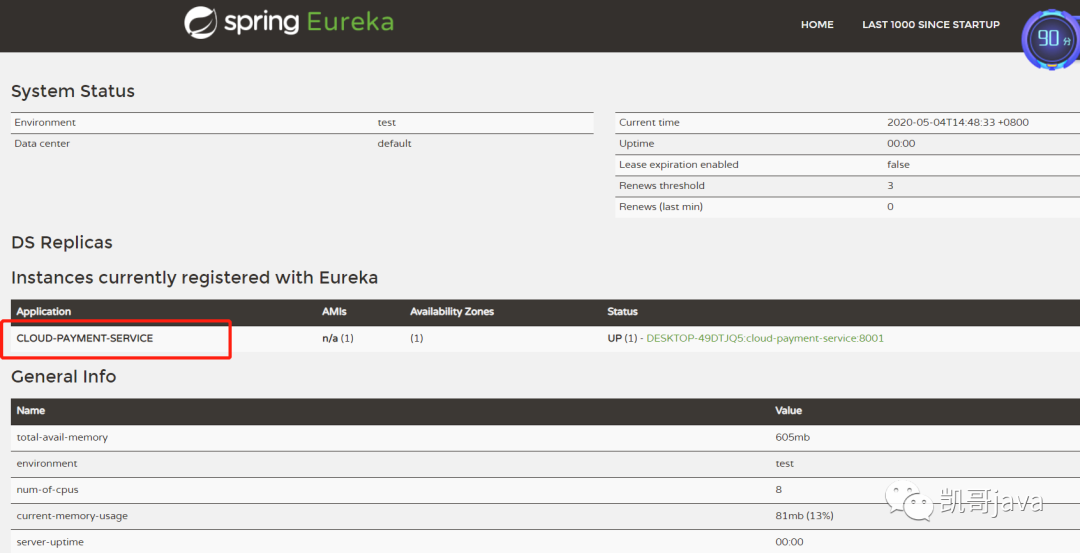Click the System Status heading
The width and height of the screenshot is (1080, 553).
point(73,91)
